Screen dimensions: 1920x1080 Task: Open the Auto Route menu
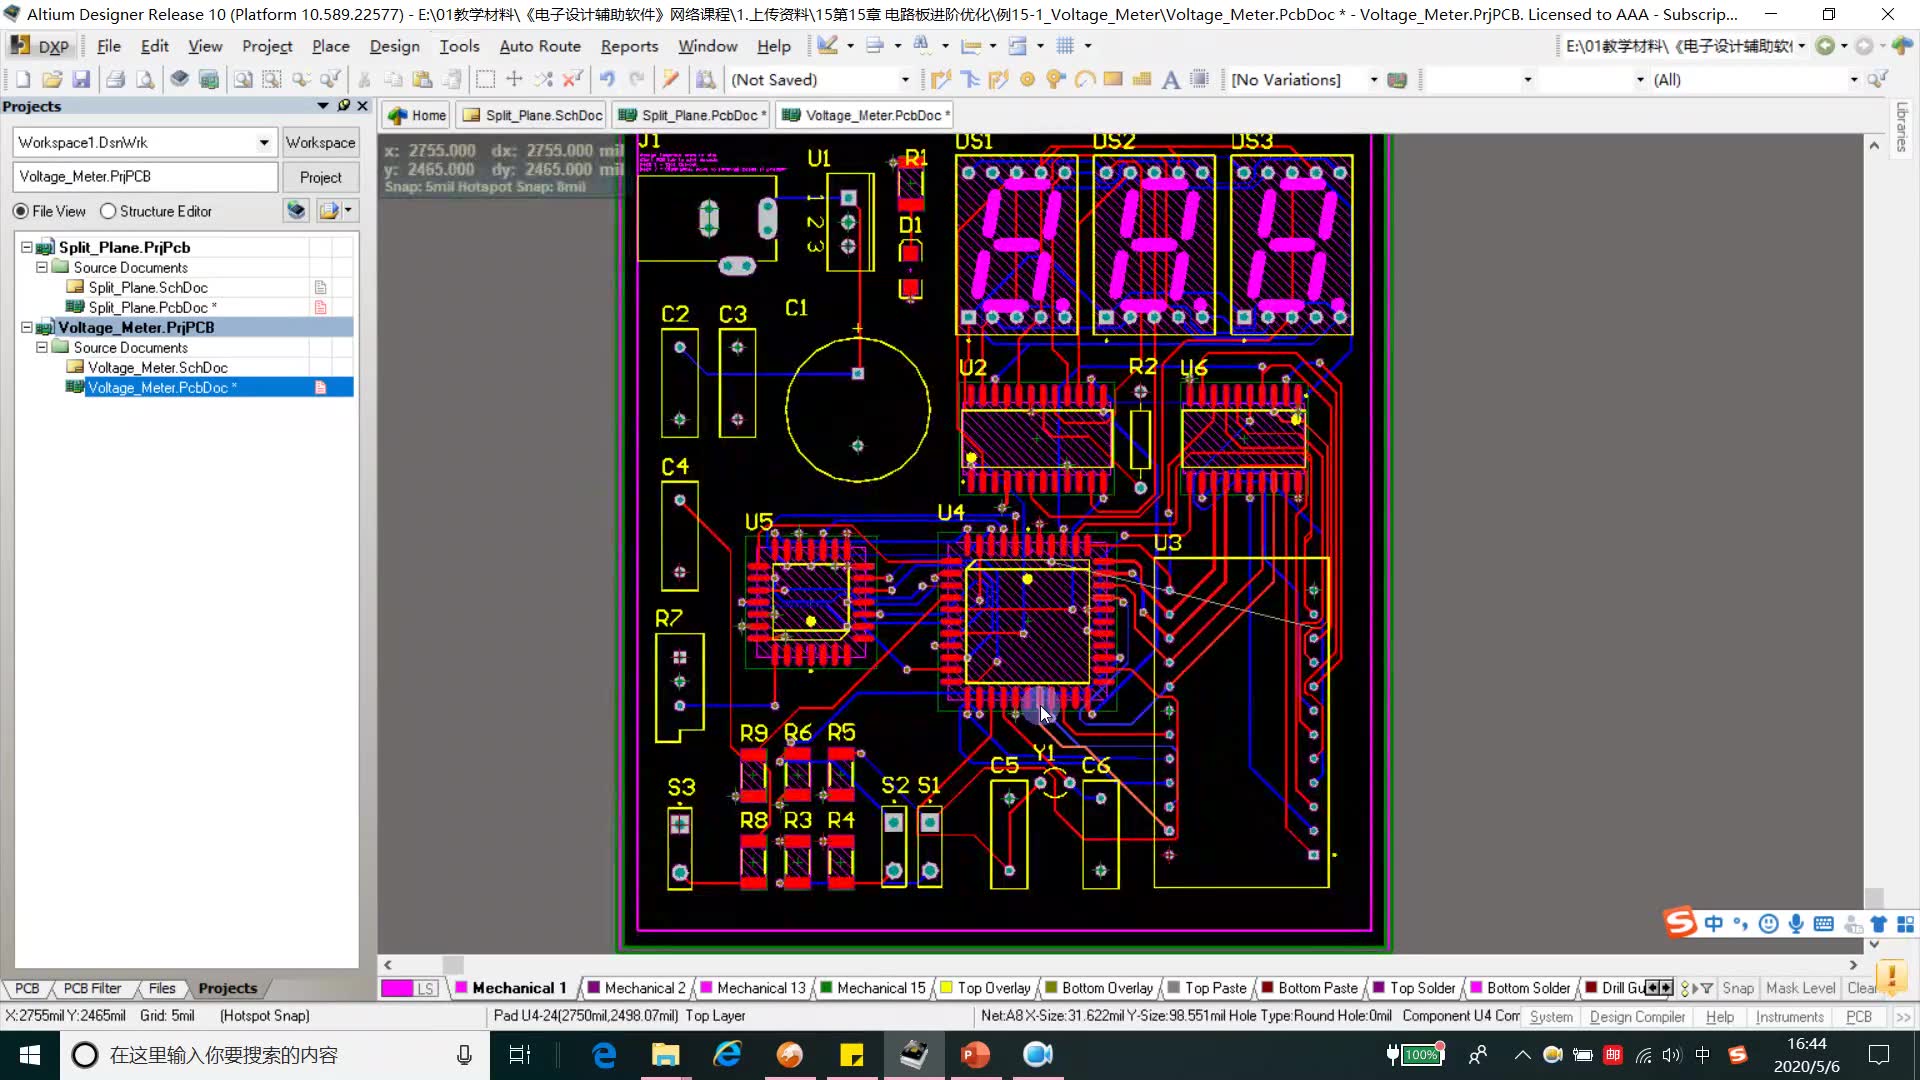click(x=539, y=46)
